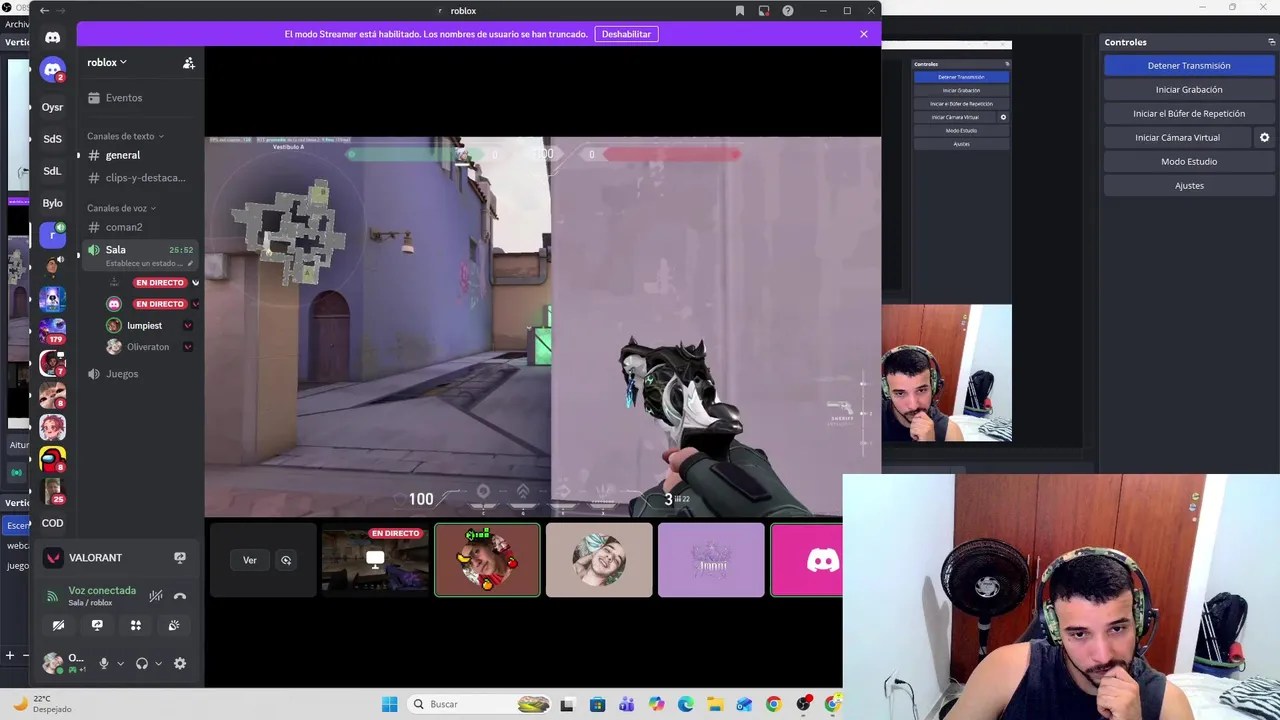Open the activities launcher icon

tap(136, 625)
